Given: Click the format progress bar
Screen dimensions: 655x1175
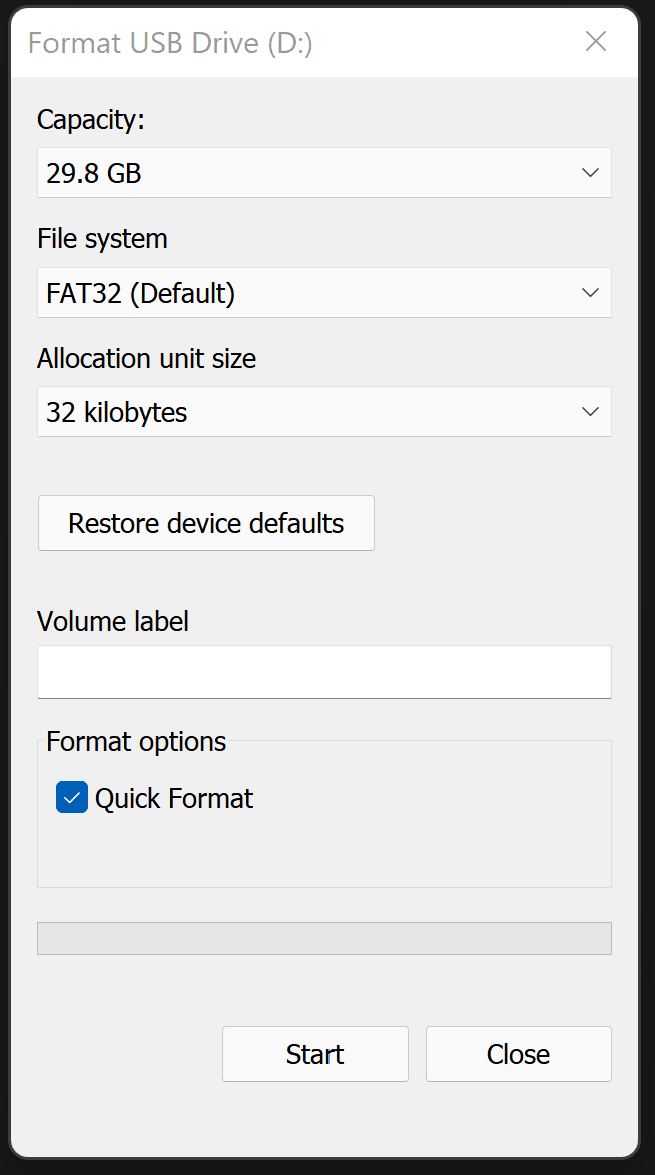Looking at the screenshot, I should point(324,939).
